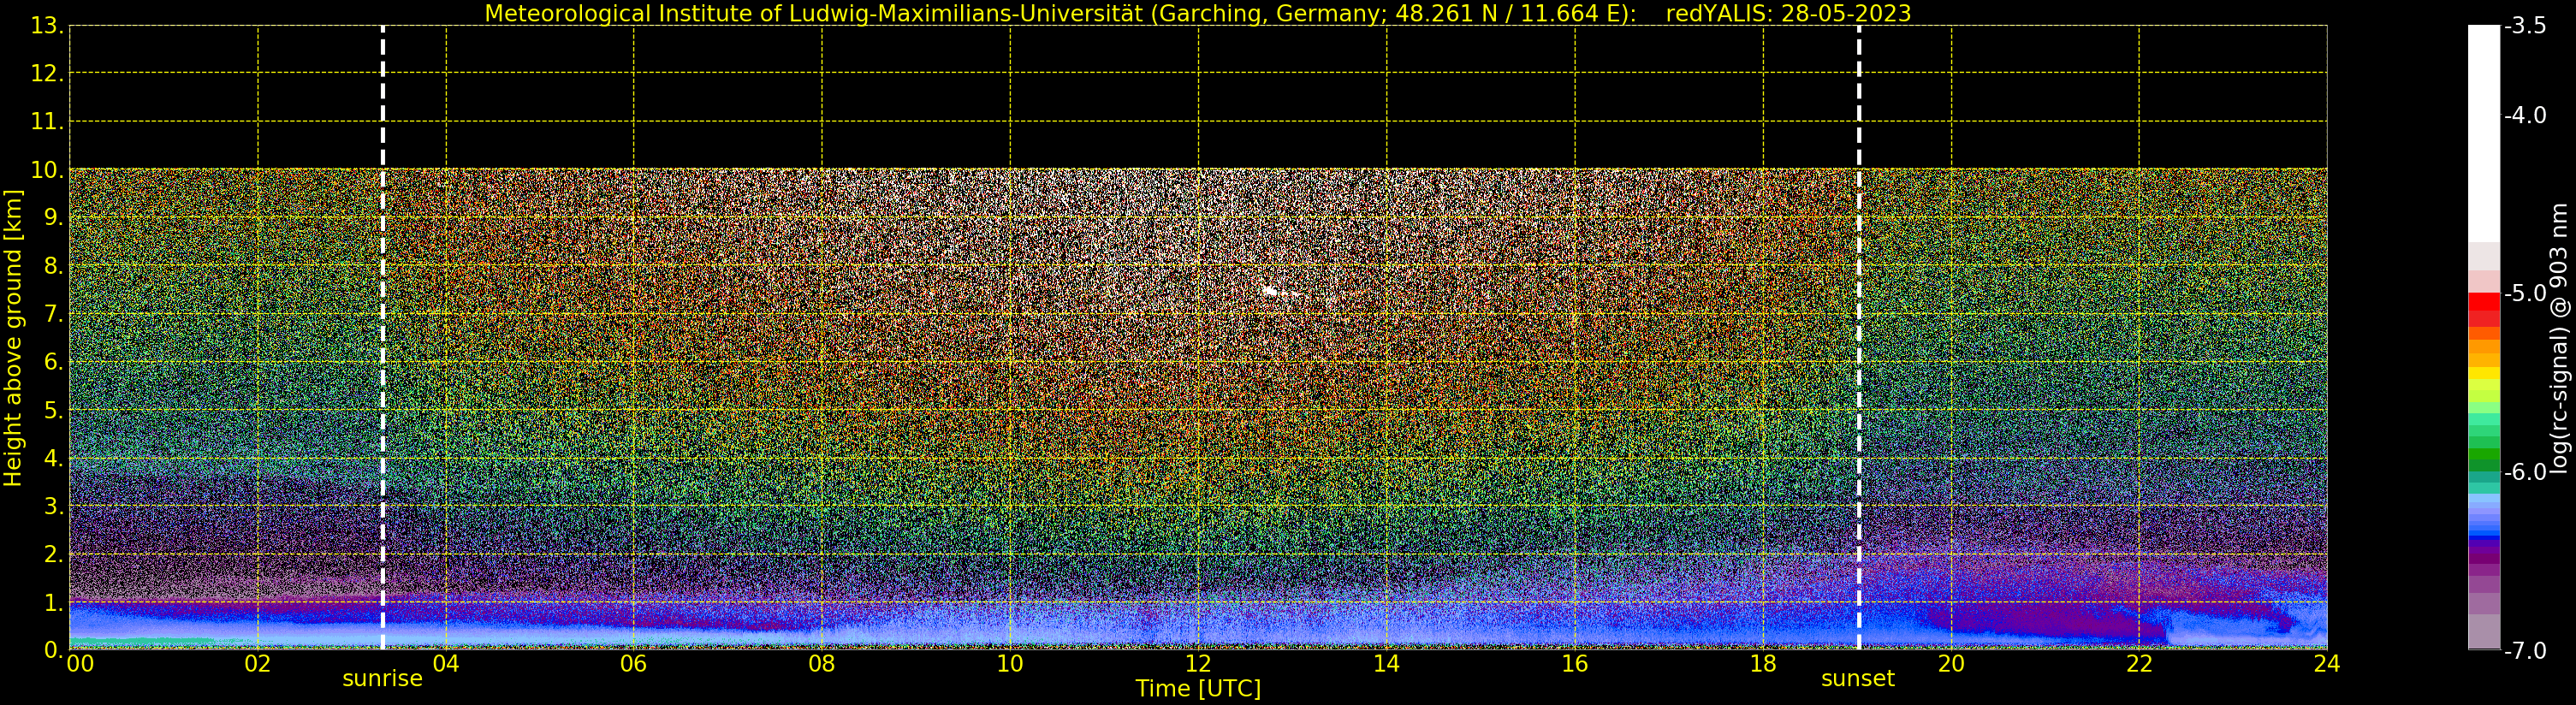This screenshot has height=705, width=2576.
Task: Select the dashed sunrise marker line
Action: tap(383, 338)
